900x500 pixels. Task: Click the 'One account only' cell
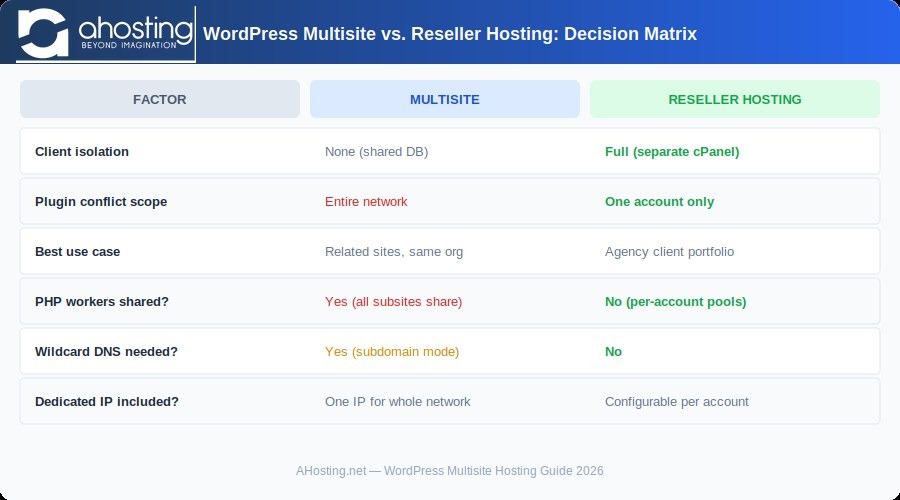point(660,201)
